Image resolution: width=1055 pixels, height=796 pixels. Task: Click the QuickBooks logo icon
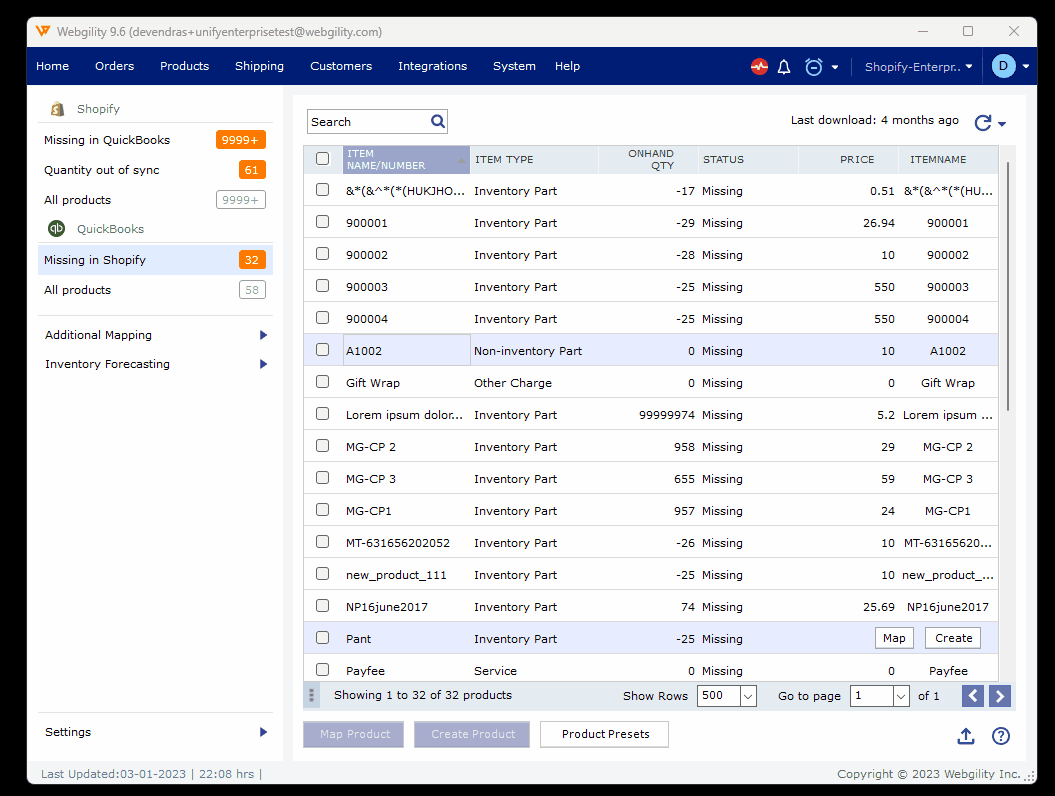pos(57,229)
